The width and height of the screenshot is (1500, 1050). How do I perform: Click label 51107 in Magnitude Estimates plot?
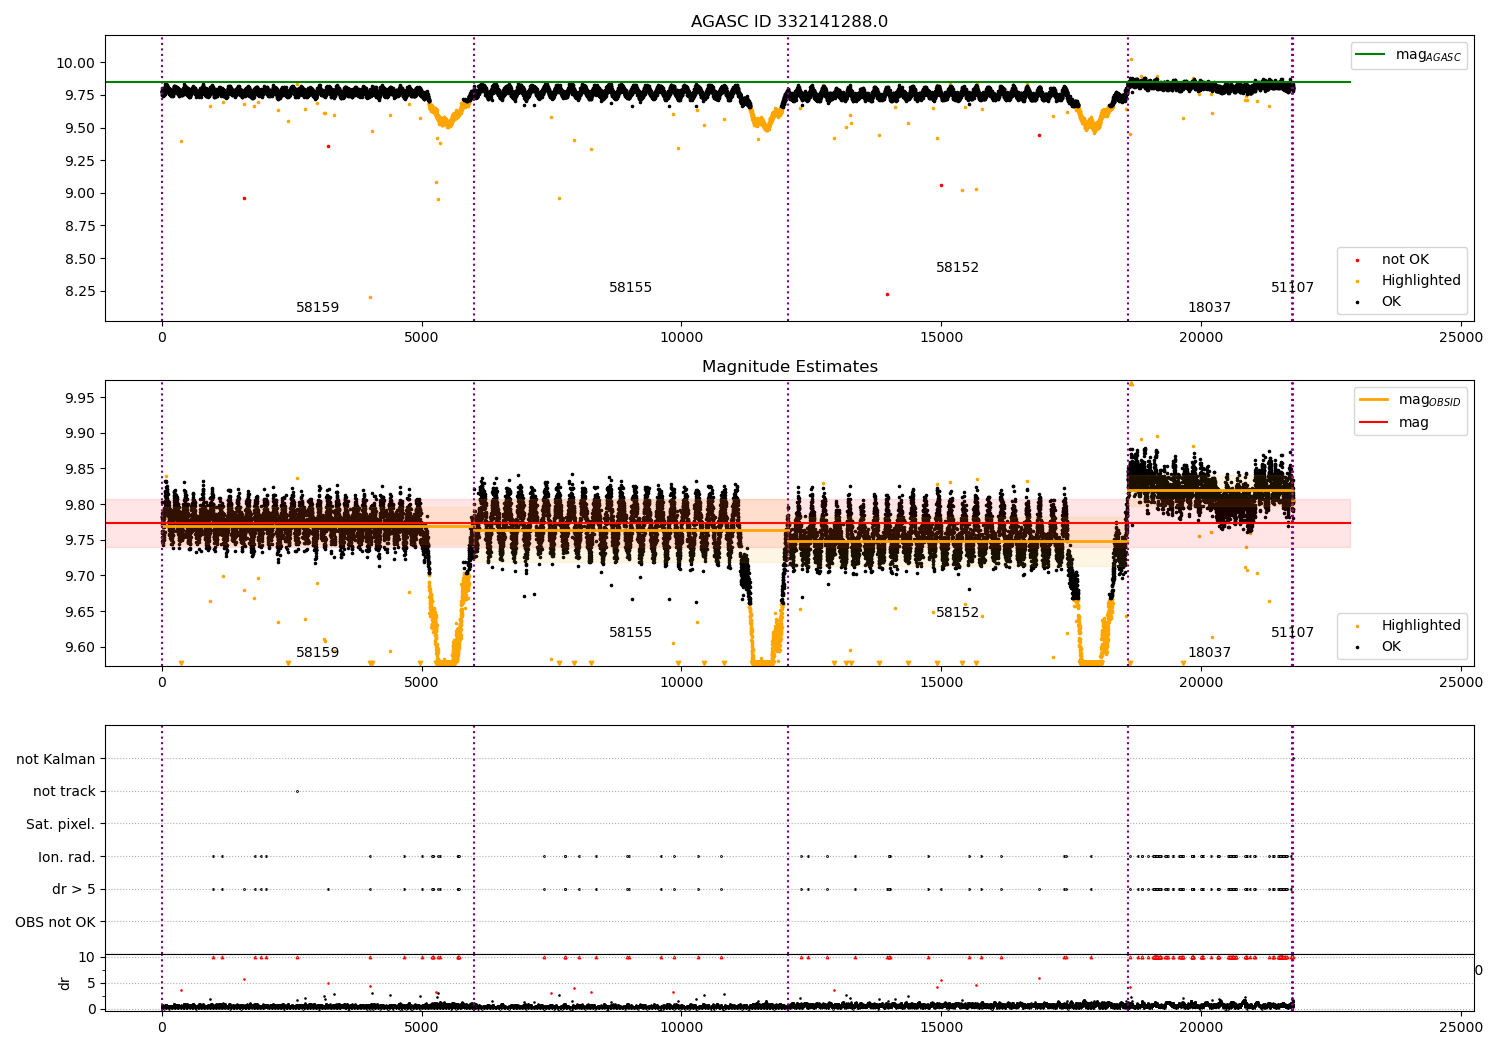click(1292, 633)
